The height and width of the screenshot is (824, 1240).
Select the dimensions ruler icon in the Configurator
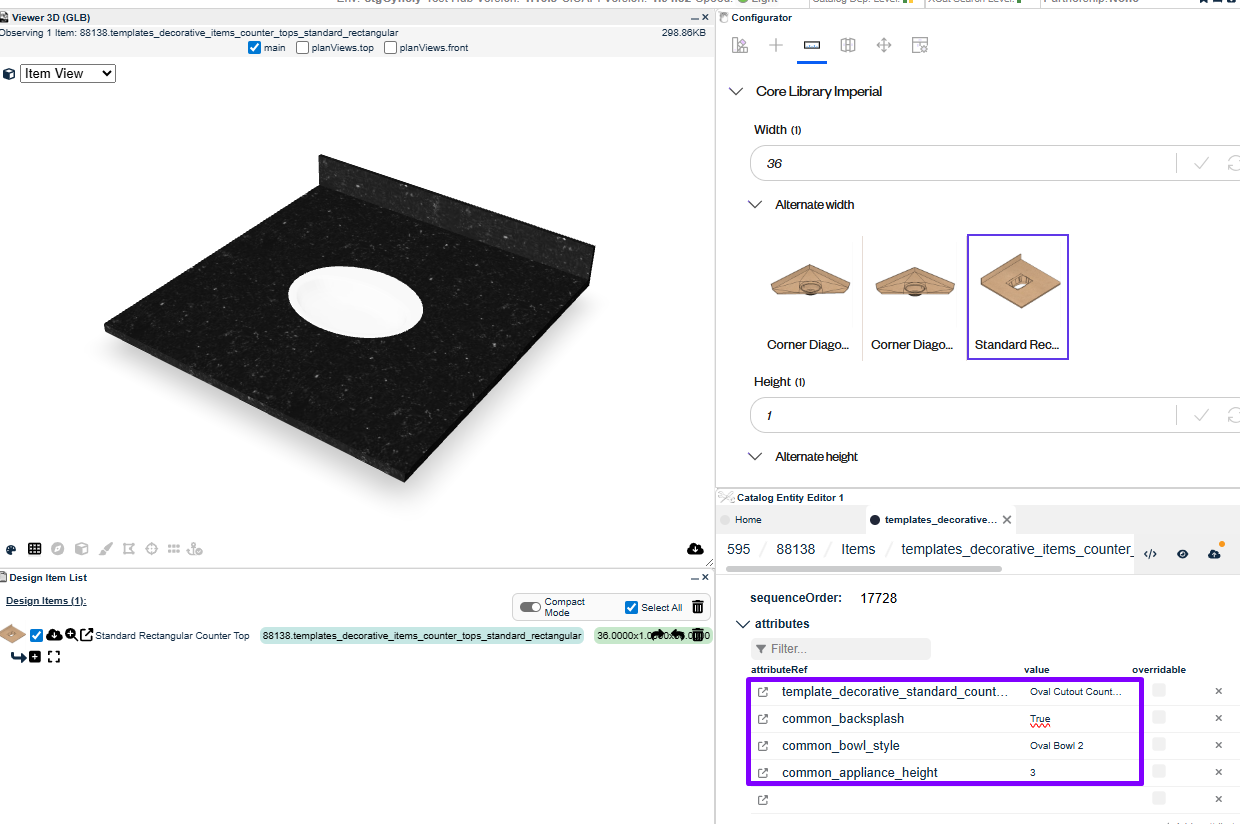(812, 45)
